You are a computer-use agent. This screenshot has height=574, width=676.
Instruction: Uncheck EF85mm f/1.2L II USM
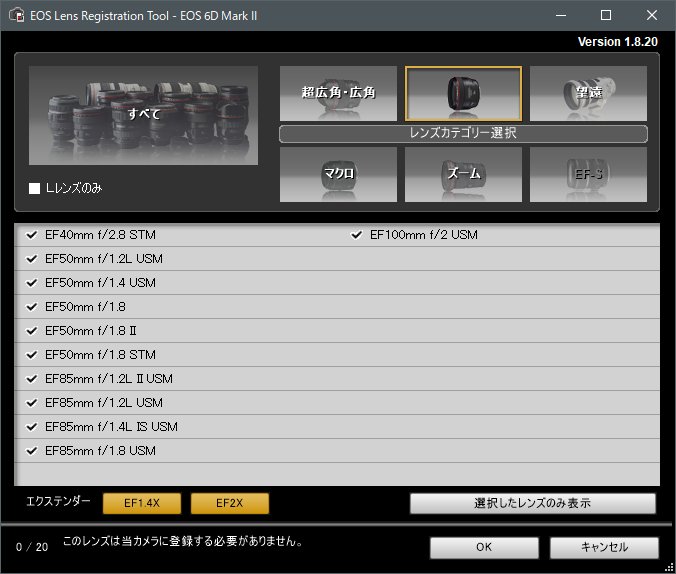[x=31, y=379]
